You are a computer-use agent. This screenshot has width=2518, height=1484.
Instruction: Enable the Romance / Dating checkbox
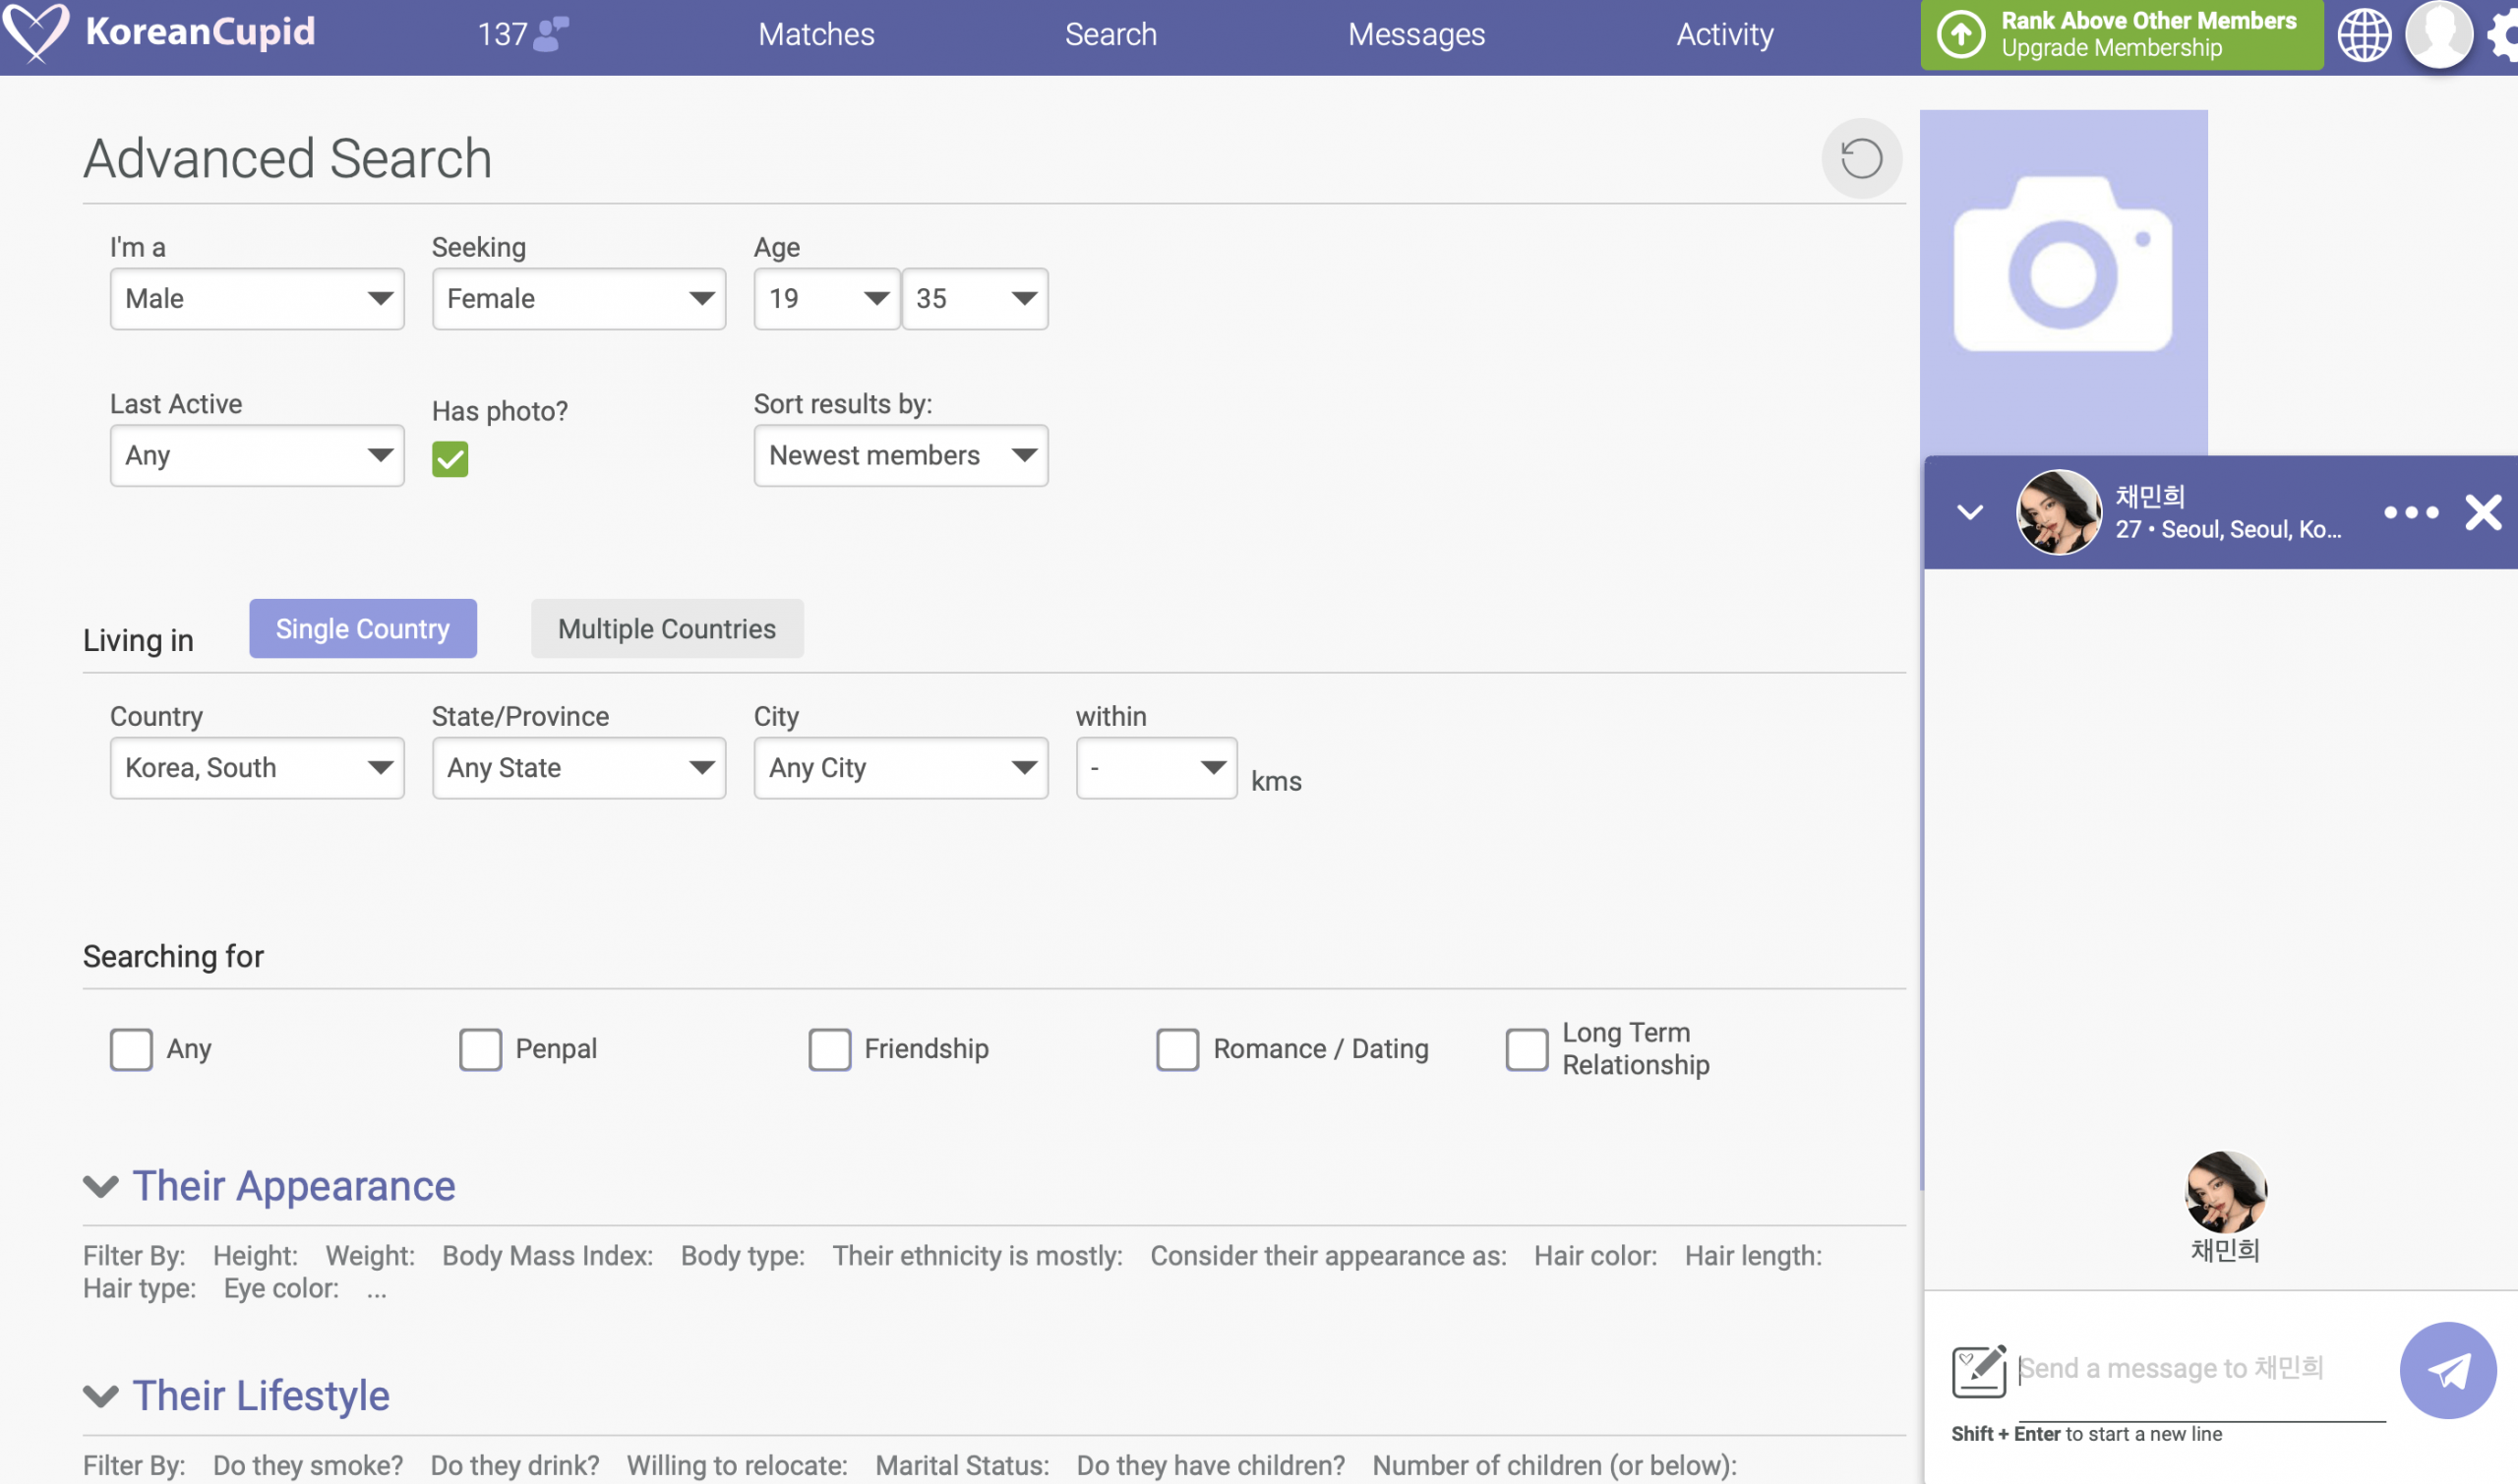pyautogui.click(x=1175, y=1047)
